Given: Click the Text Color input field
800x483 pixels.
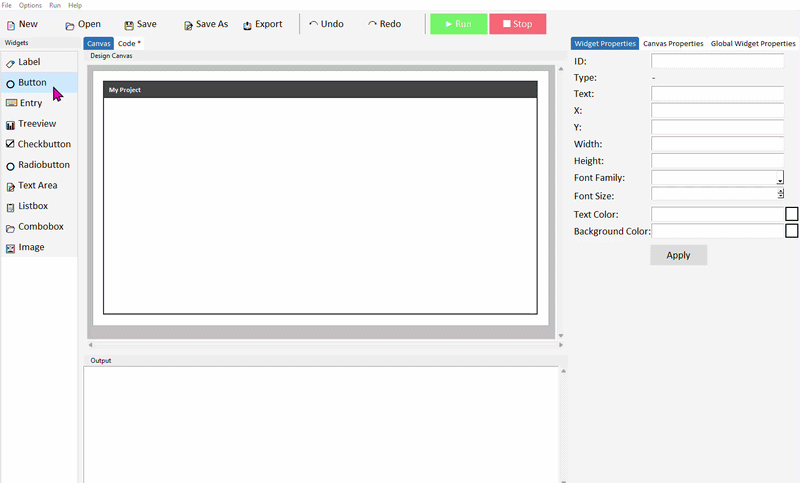Looking at the screenshot, I should coord(717,214).
